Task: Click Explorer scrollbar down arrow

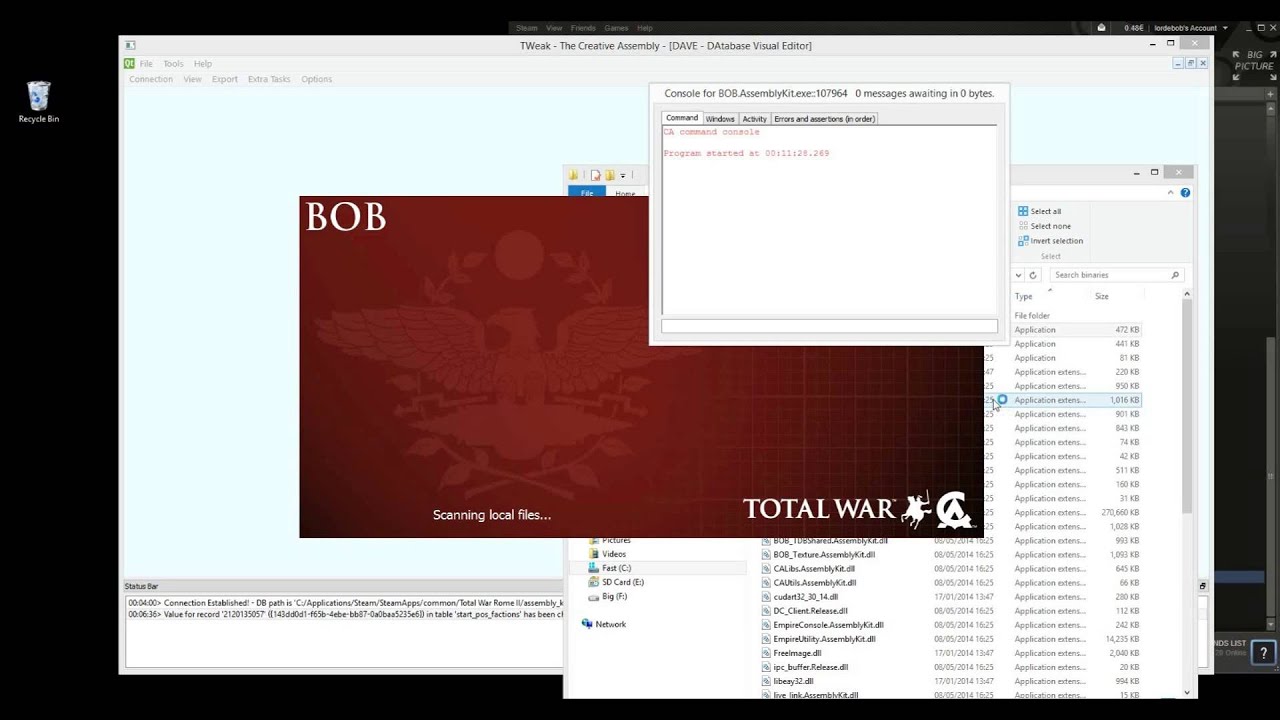Action: pyautogui.click(x=1187, y=692)
